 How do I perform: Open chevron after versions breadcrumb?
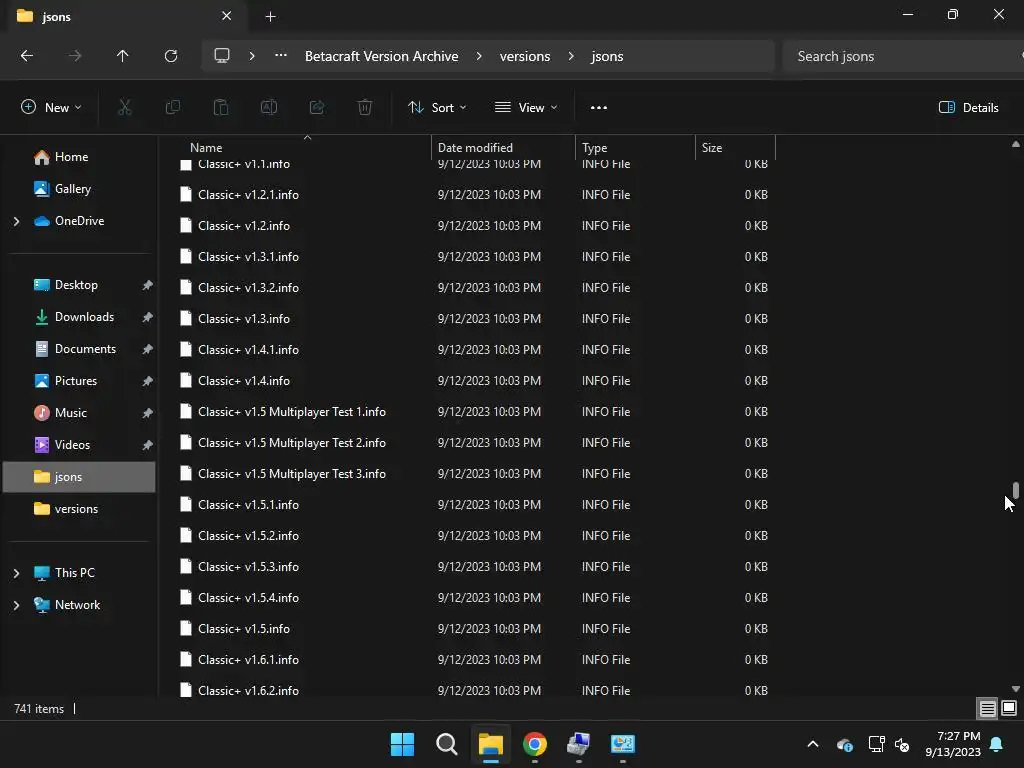[571, 56]
